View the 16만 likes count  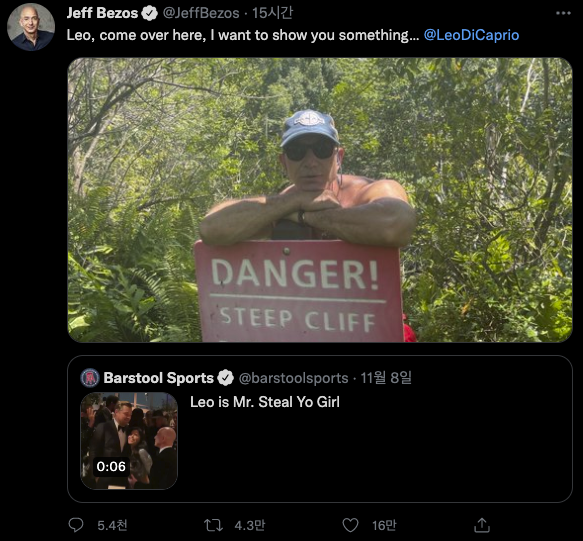[384, 525]
